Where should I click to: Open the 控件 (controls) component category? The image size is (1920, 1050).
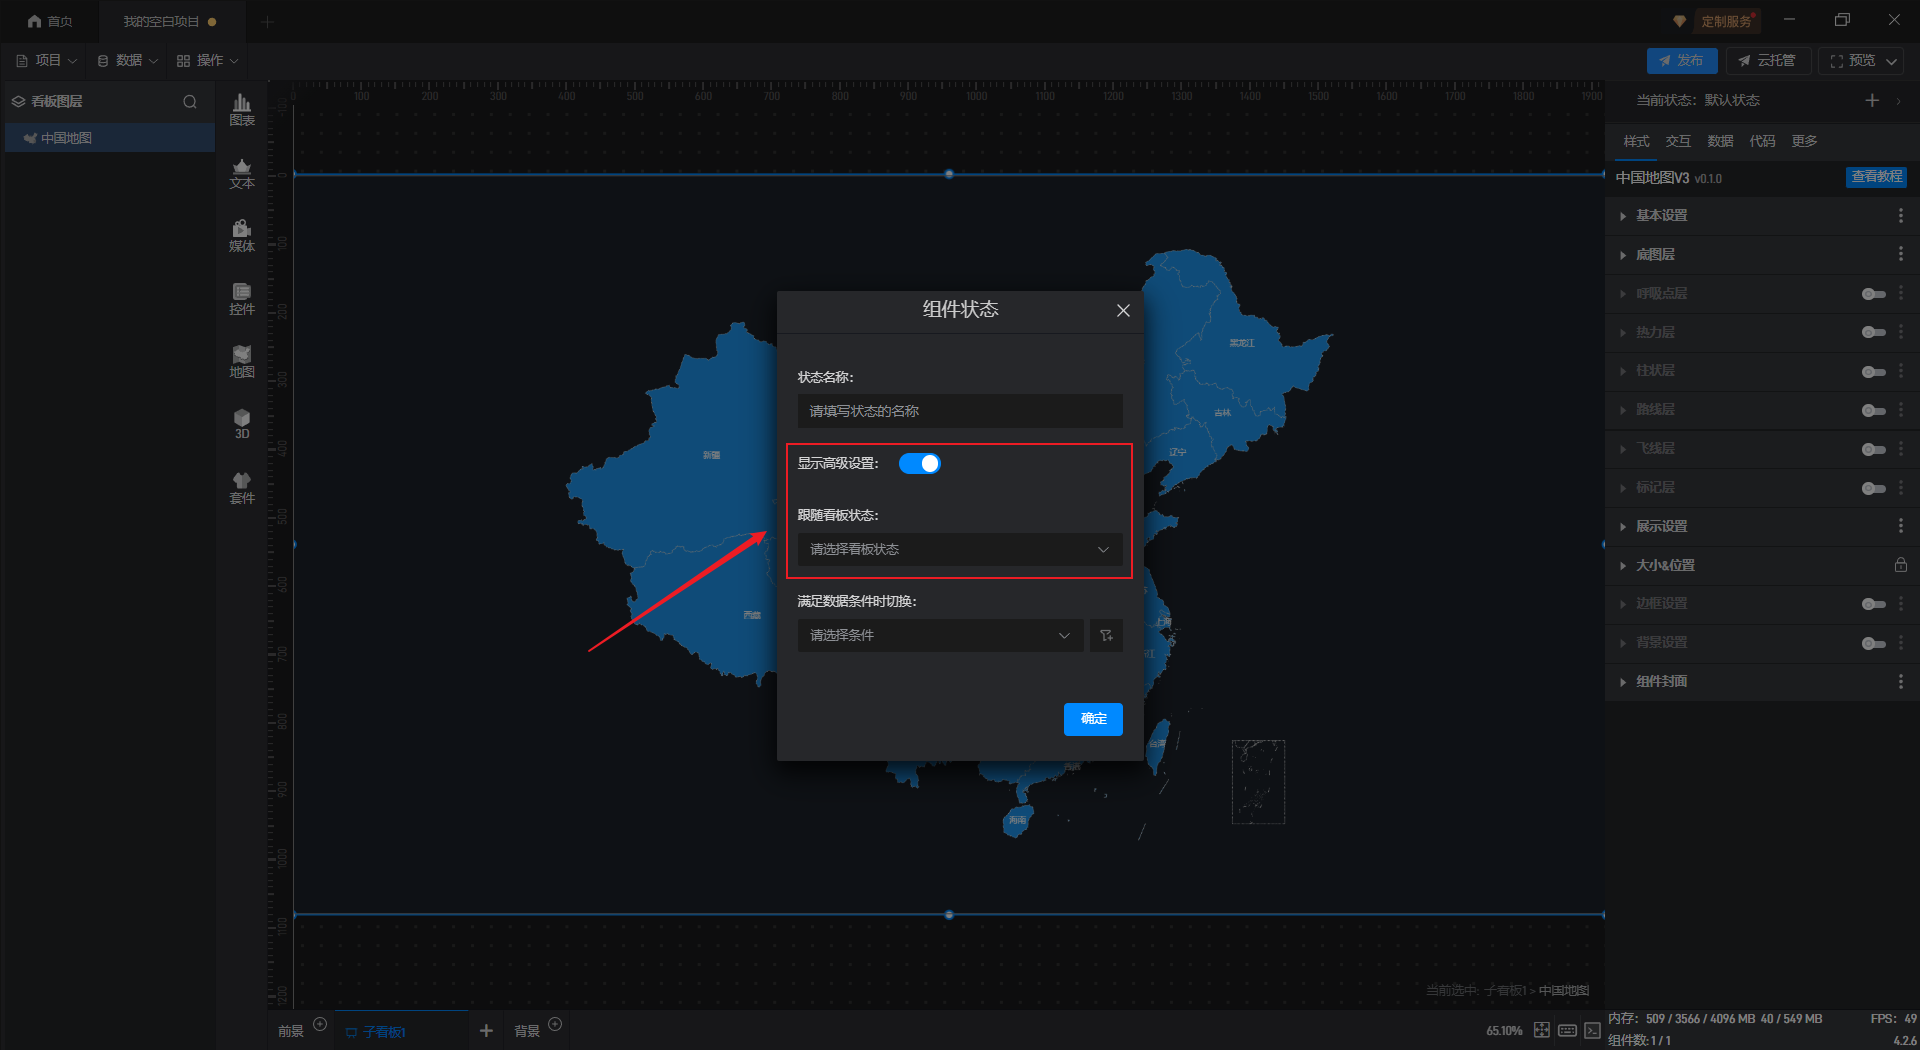click(242, 299)
